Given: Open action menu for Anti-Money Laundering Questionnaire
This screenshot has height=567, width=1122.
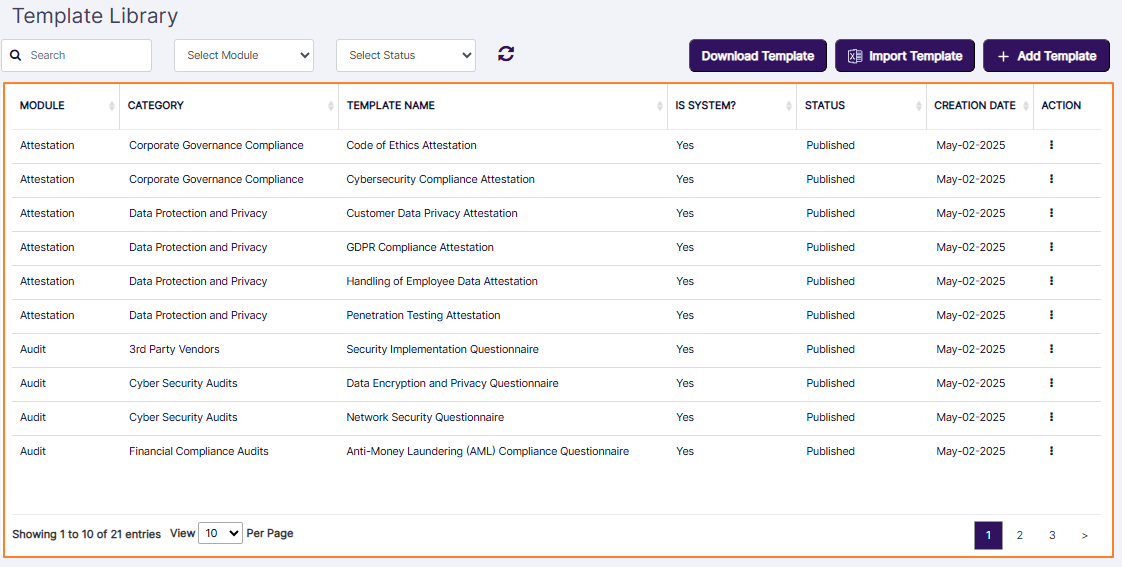Looking at the screenshot, I should tap(1051, 451).
